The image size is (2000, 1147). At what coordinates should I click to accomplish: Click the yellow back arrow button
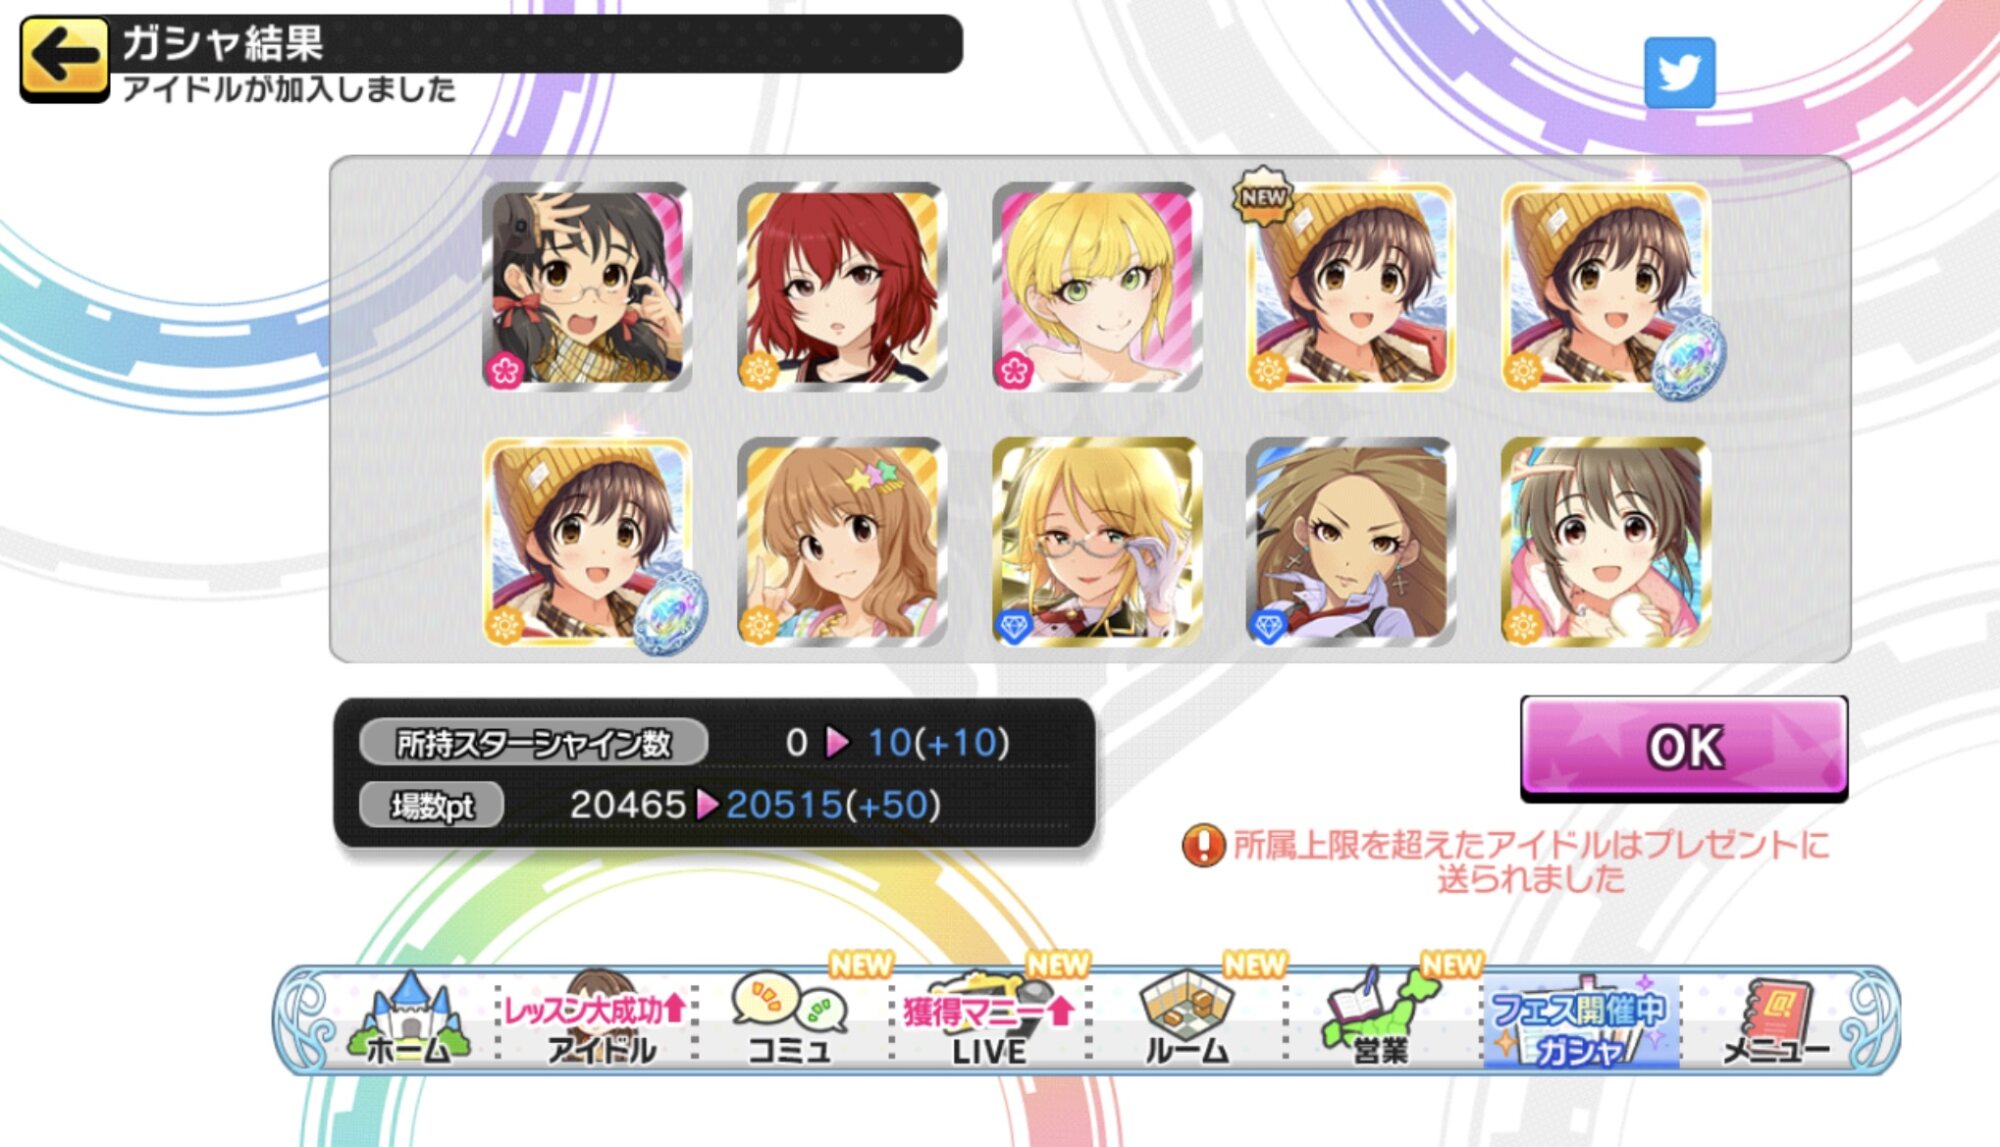point(65,59)
